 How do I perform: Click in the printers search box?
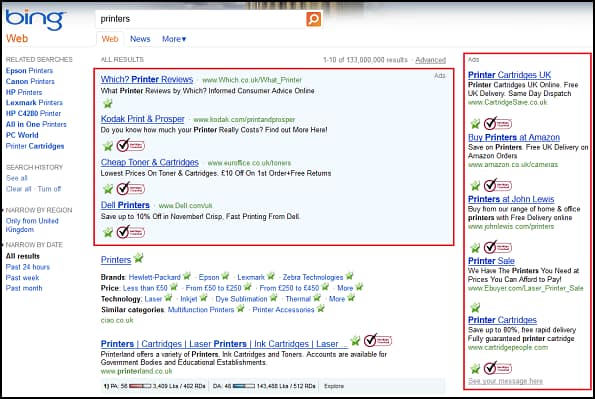pyautogui.click(x=201, y=19)
